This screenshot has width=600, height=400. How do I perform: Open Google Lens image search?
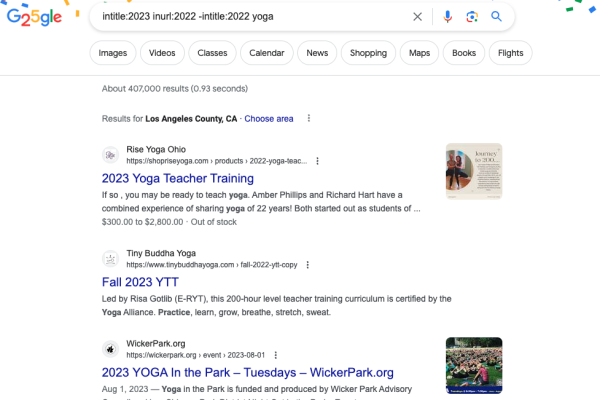click(472, 16)
